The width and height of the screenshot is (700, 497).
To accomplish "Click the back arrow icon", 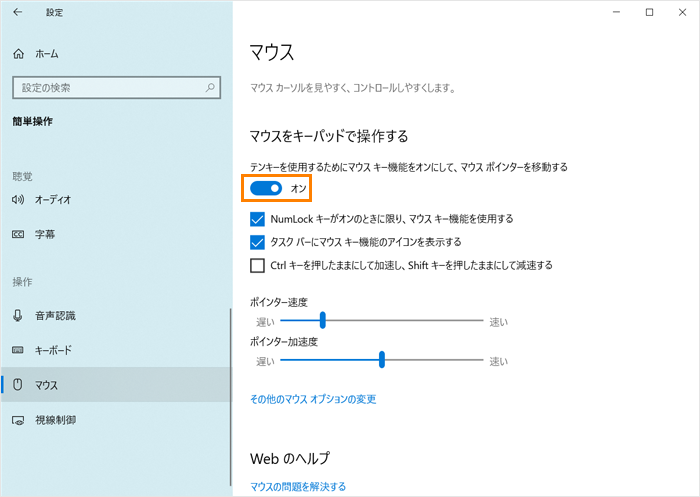I will 18,13.
